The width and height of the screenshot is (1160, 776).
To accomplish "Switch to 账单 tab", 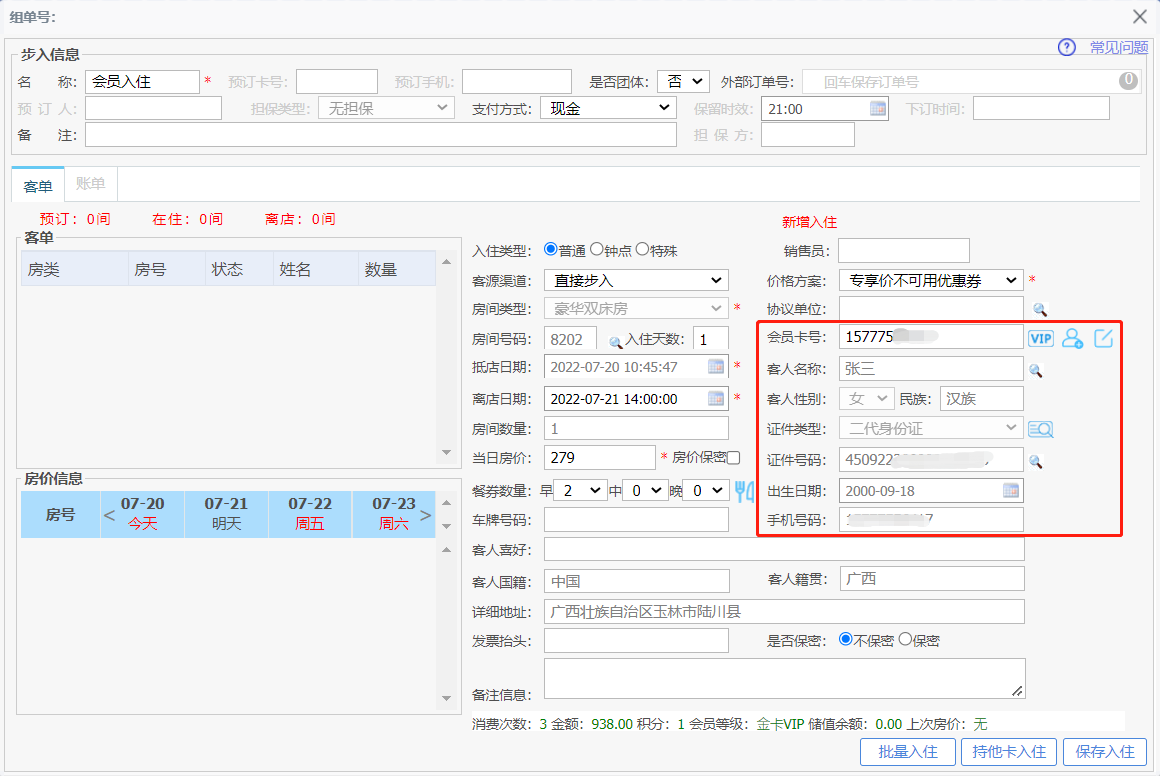I will click(90, 184).
